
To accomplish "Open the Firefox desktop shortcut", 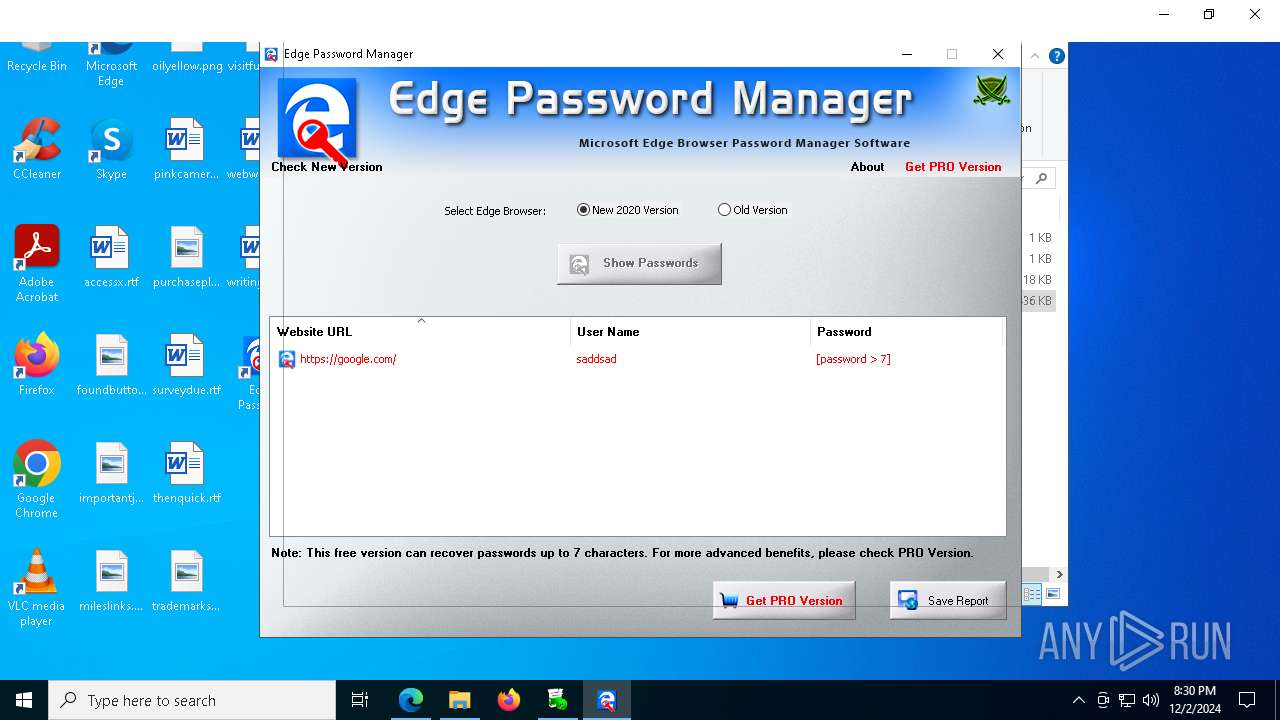I will tap(37, 365).
